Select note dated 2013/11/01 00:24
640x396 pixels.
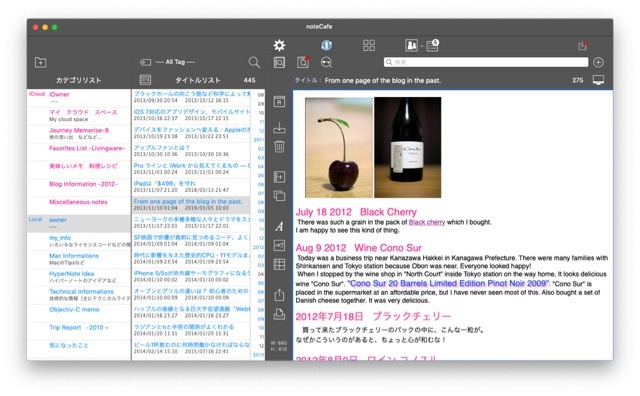tap(191, 169)
